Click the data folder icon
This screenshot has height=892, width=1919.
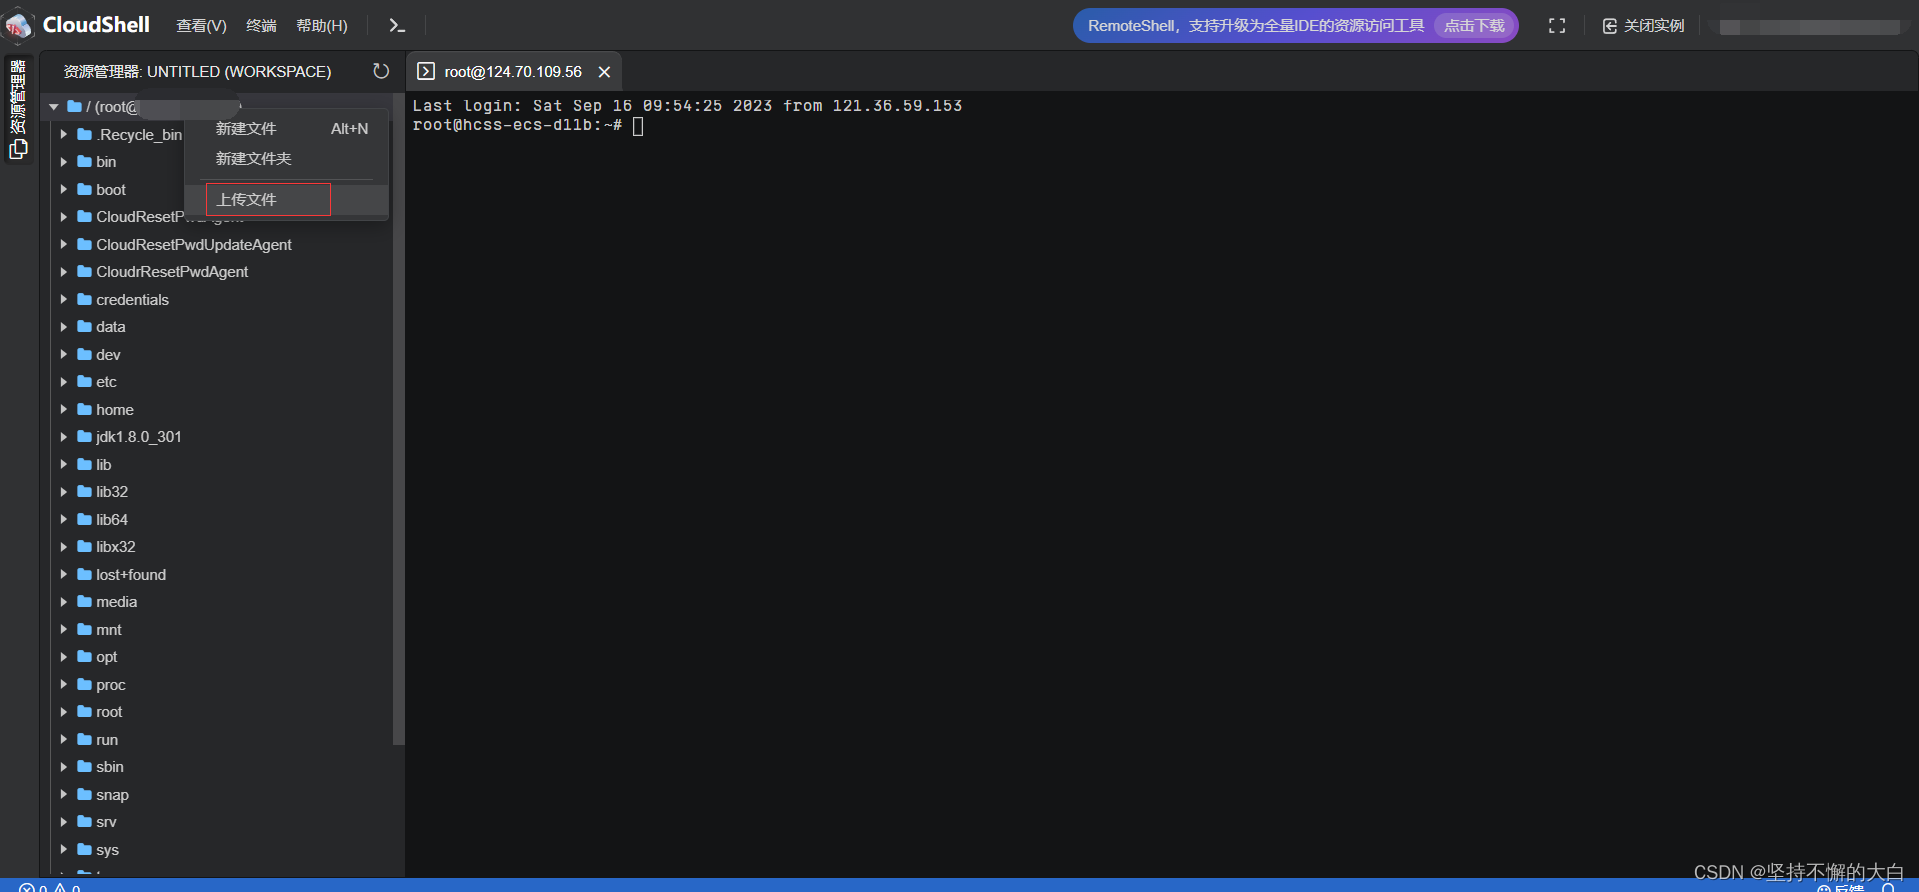point(85,326)
